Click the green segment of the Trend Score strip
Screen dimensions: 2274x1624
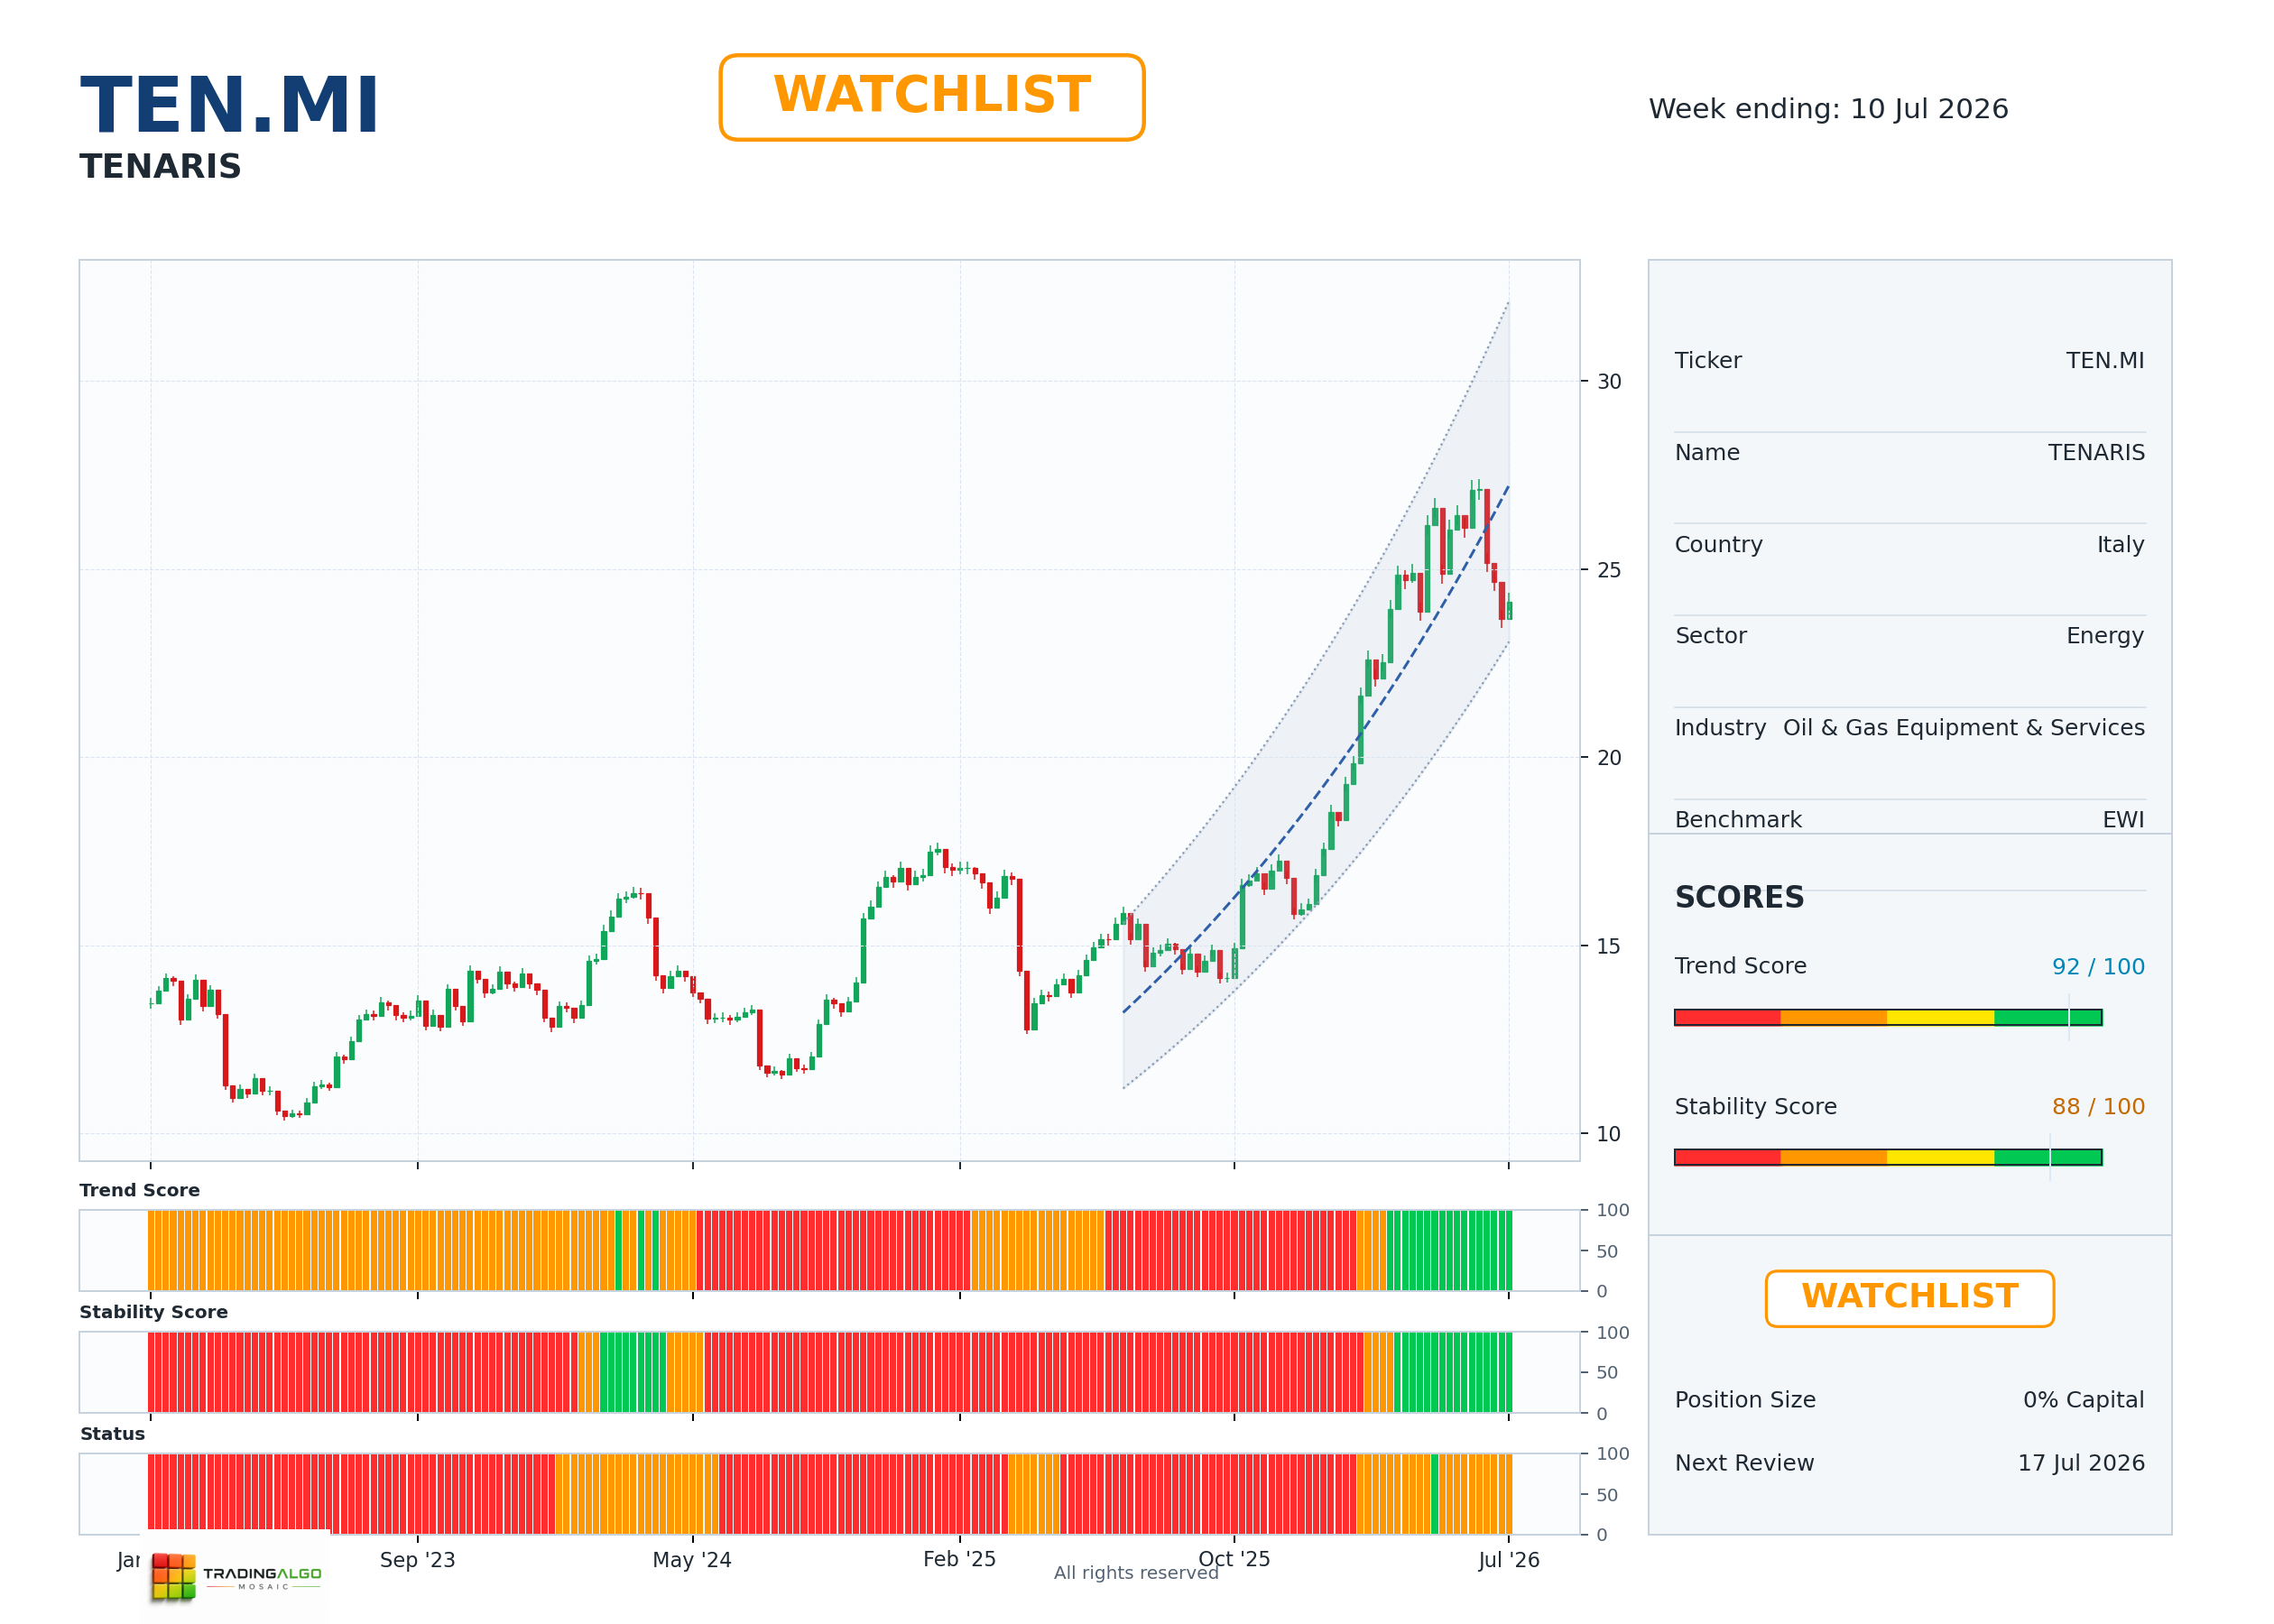coord(1449,1250)
